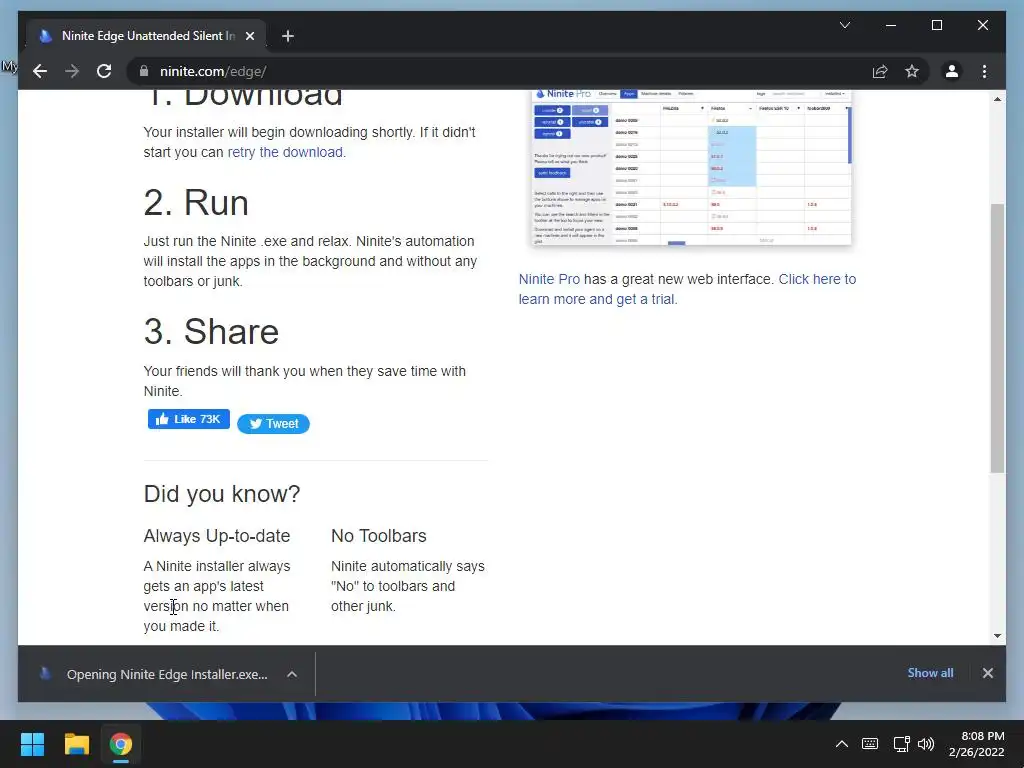Open network settings from the tray

click(x=901, y=744)
